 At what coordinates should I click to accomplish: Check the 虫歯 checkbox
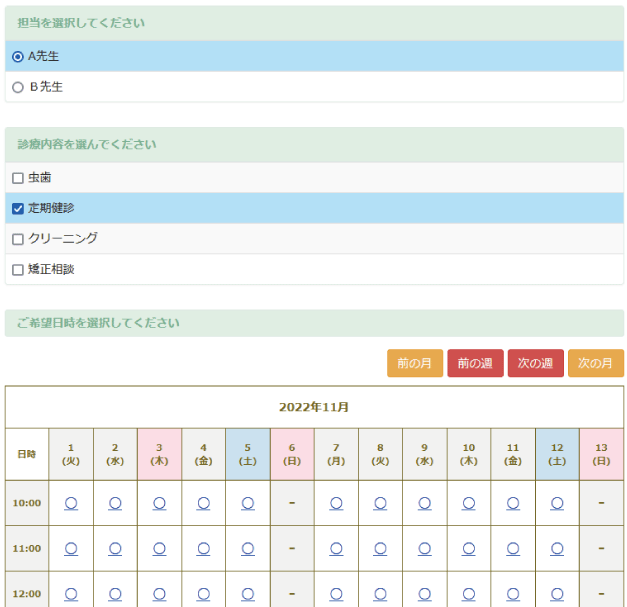pos(18,178)
